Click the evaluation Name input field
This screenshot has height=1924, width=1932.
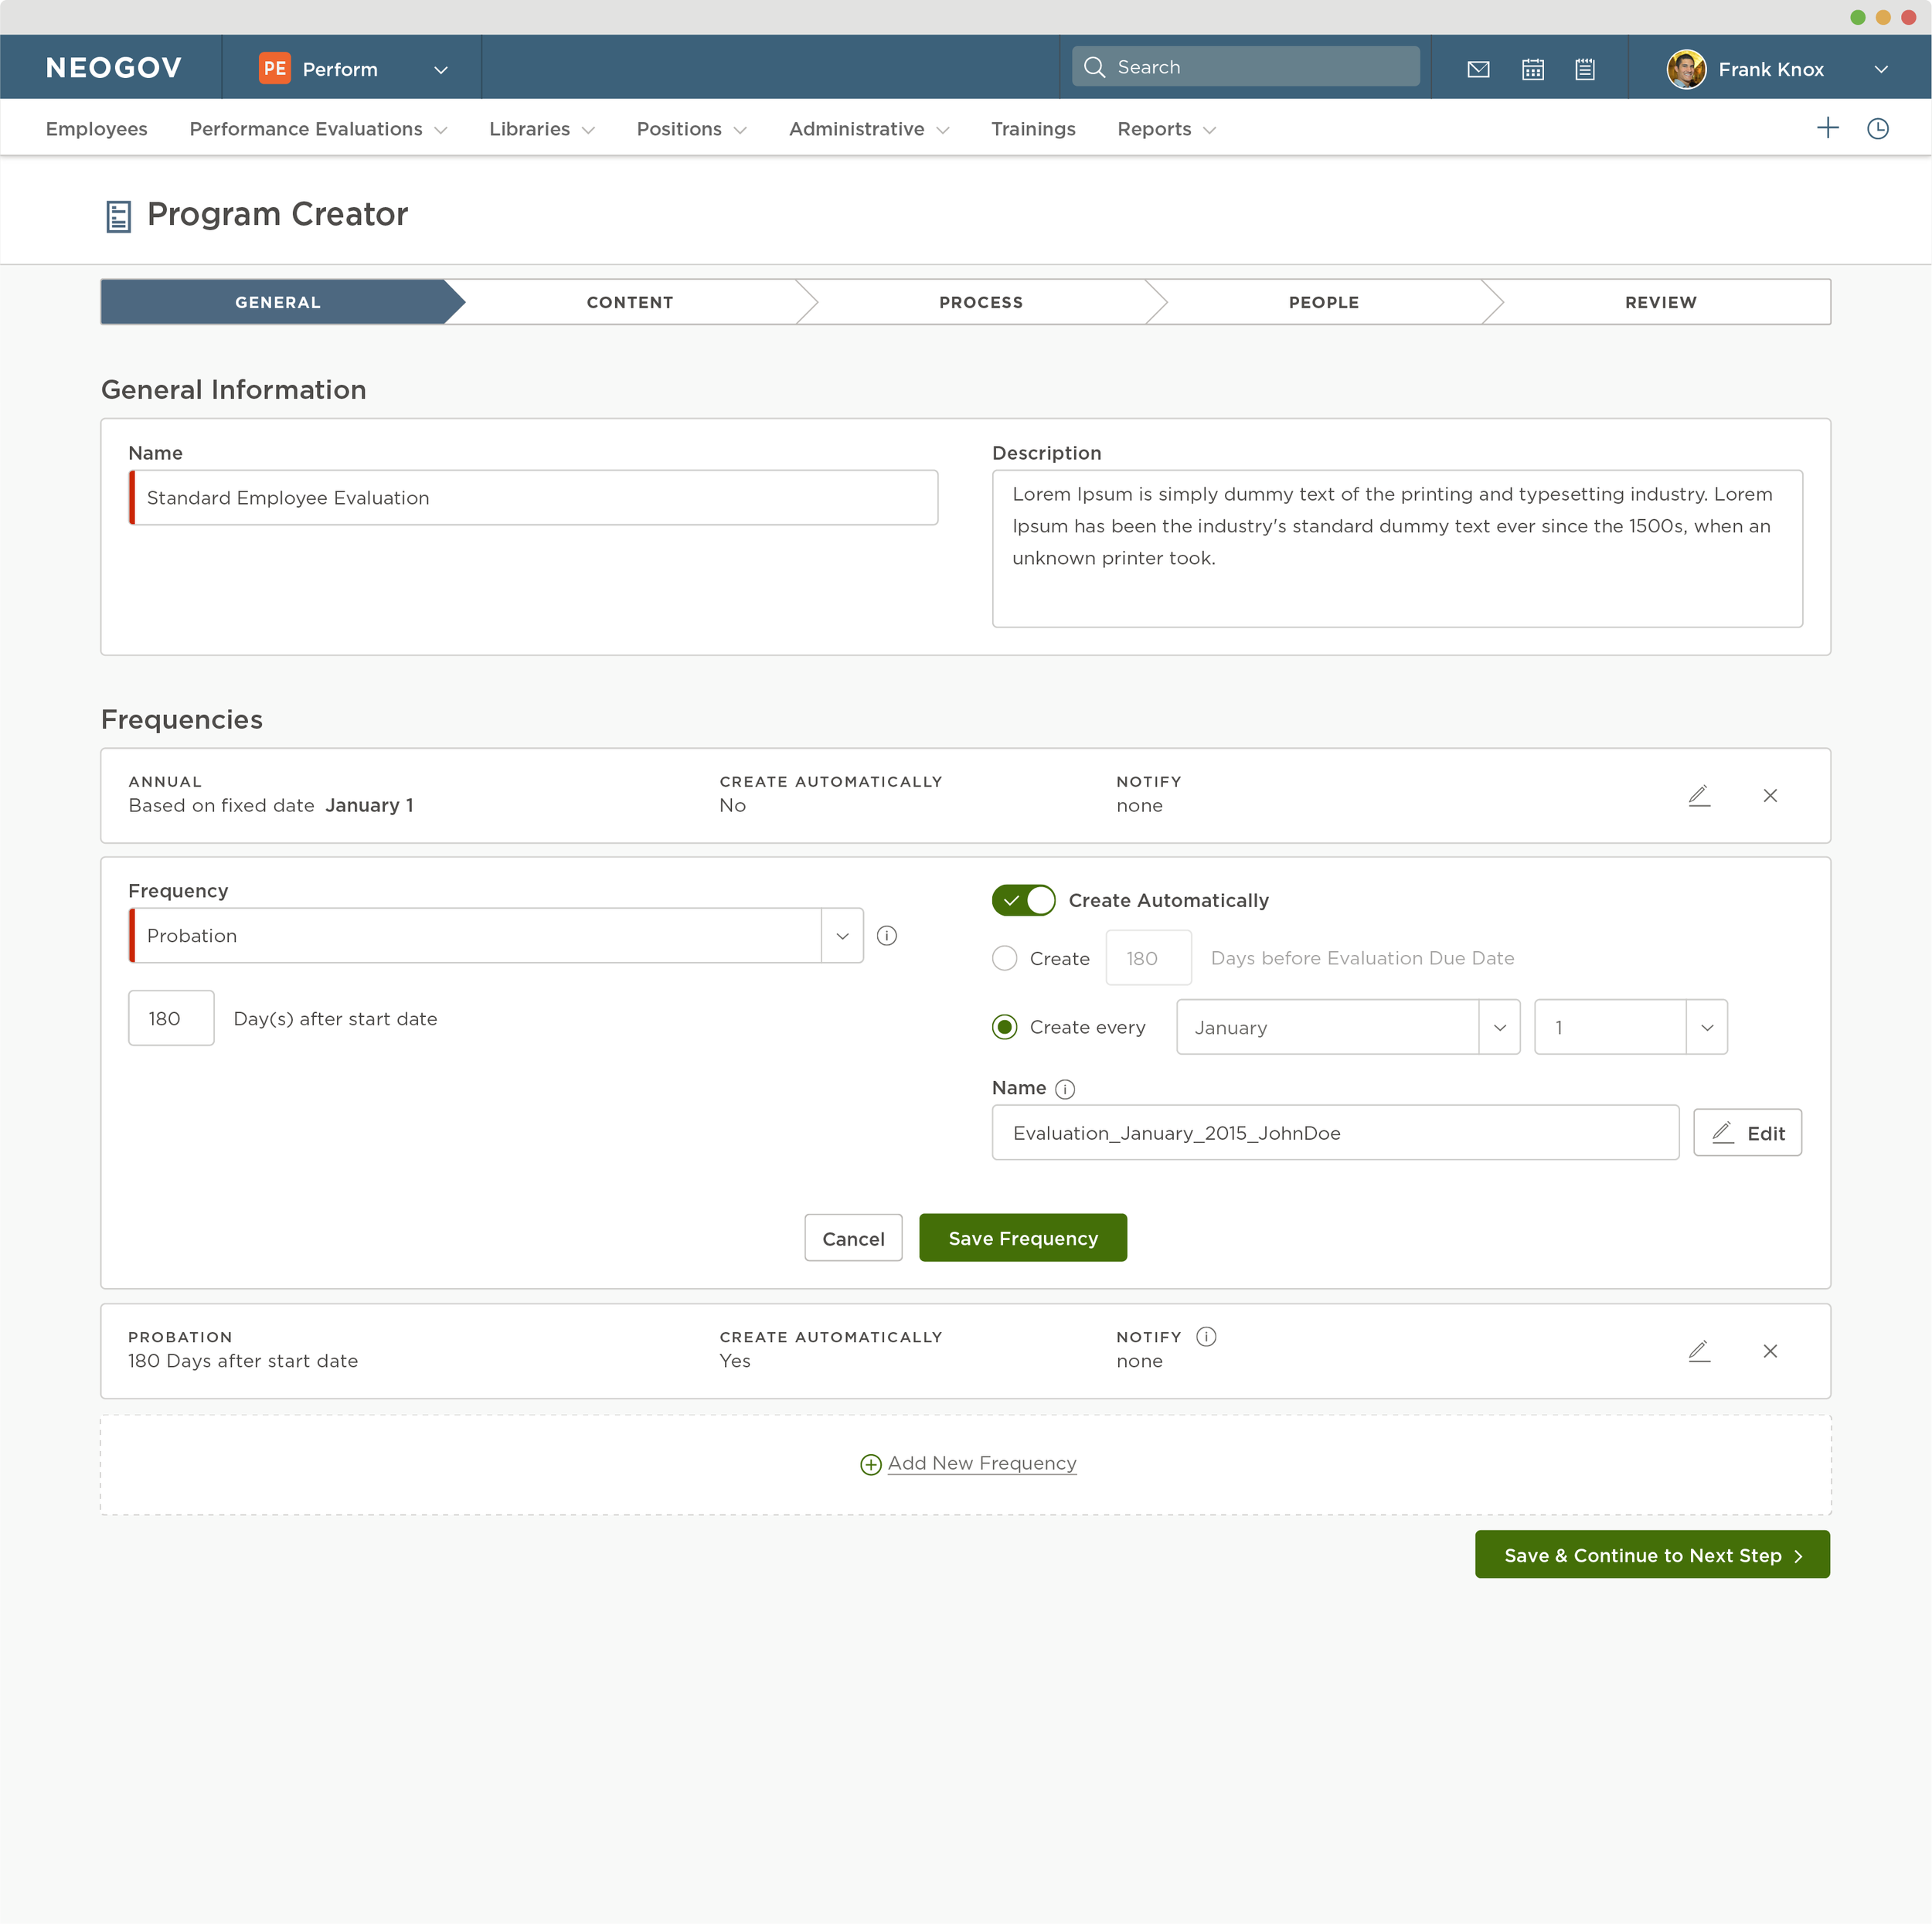[1335, 1133]
